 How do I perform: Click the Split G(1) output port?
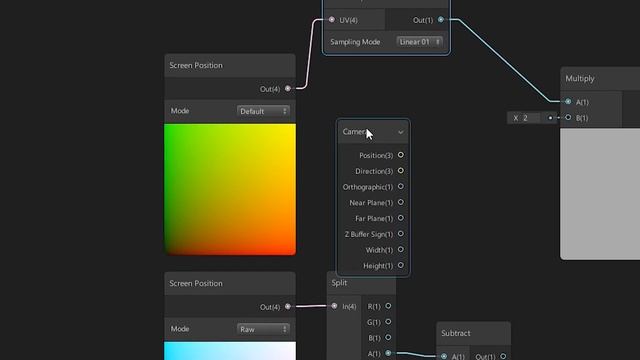[388, 322]
